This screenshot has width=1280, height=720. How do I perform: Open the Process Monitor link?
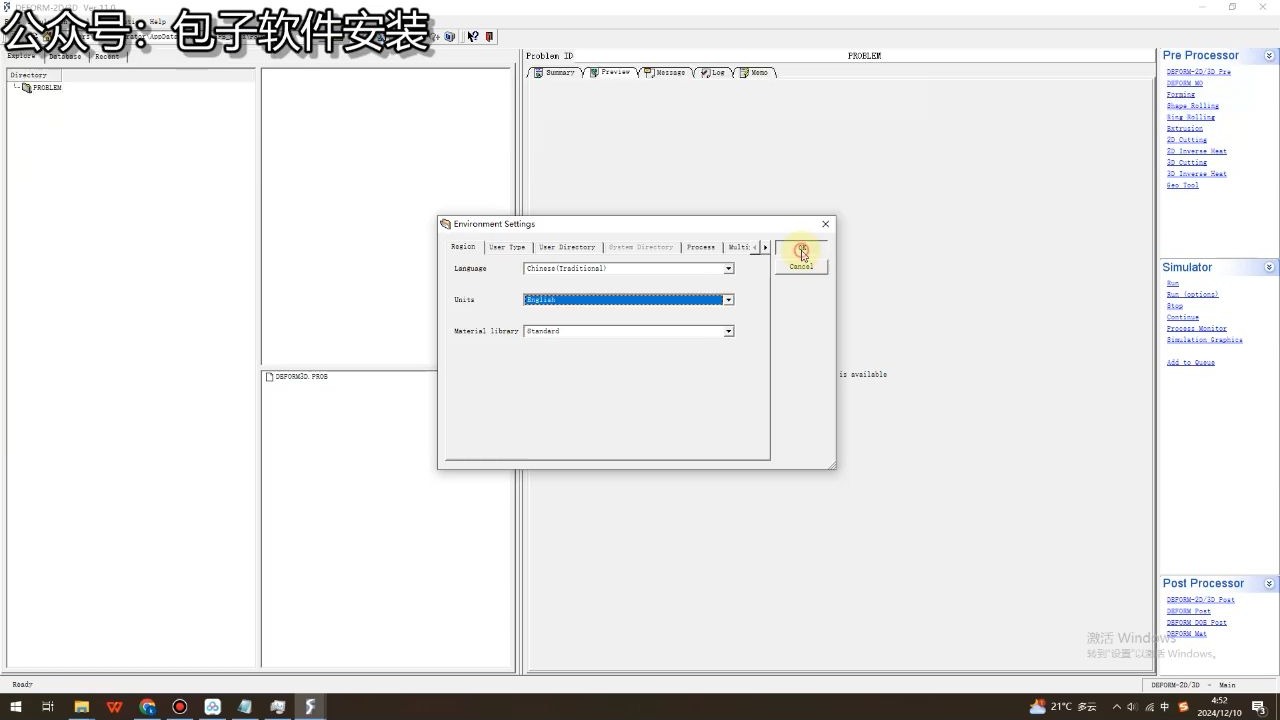point(1196,328)
